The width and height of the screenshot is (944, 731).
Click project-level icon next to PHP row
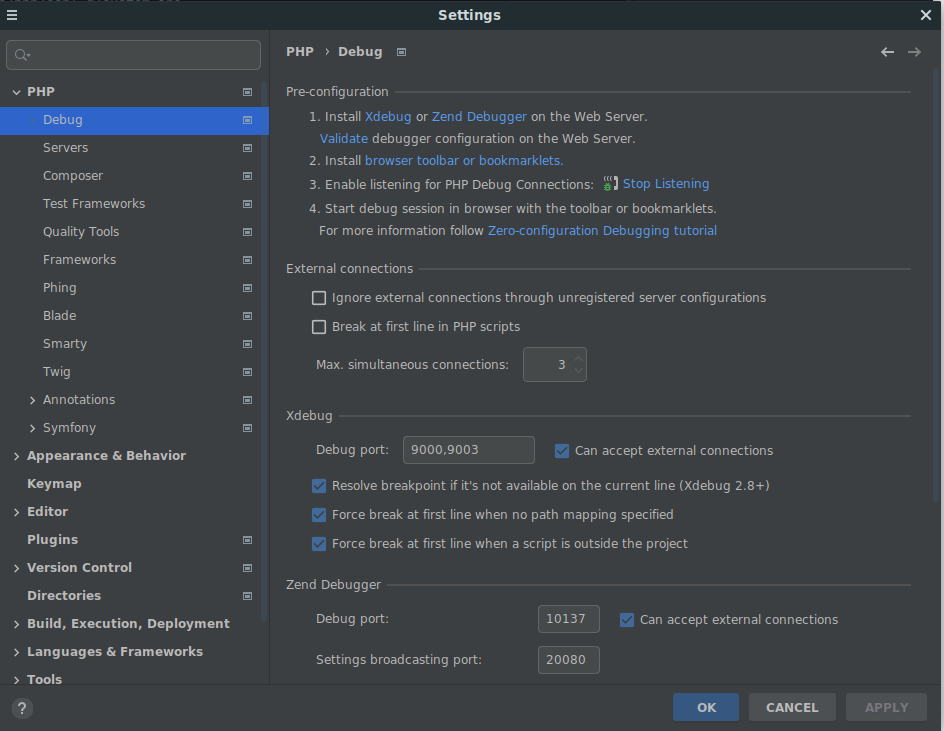click(247, 92)
